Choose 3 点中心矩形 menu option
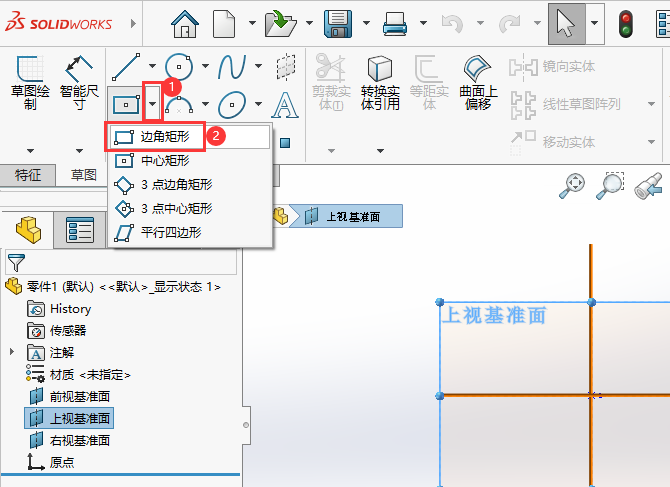The height and width of the screenshot is (487, 670). coord(190,208)
